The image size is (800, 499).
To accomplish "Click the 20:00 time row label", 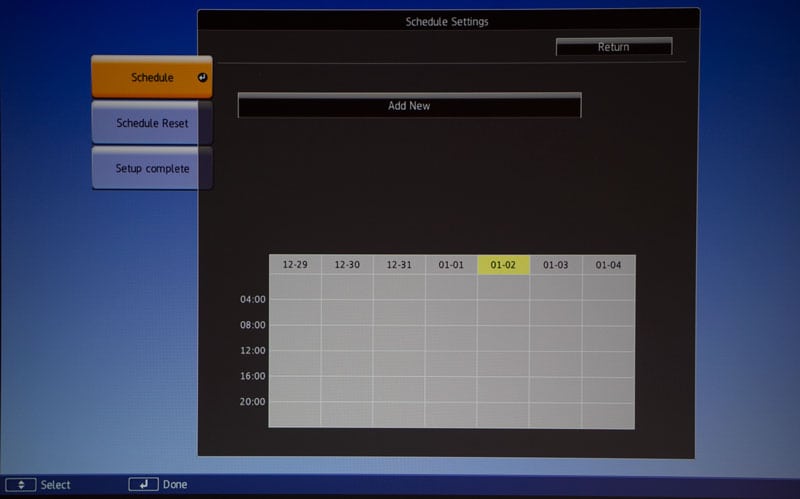I will [253, 402].
